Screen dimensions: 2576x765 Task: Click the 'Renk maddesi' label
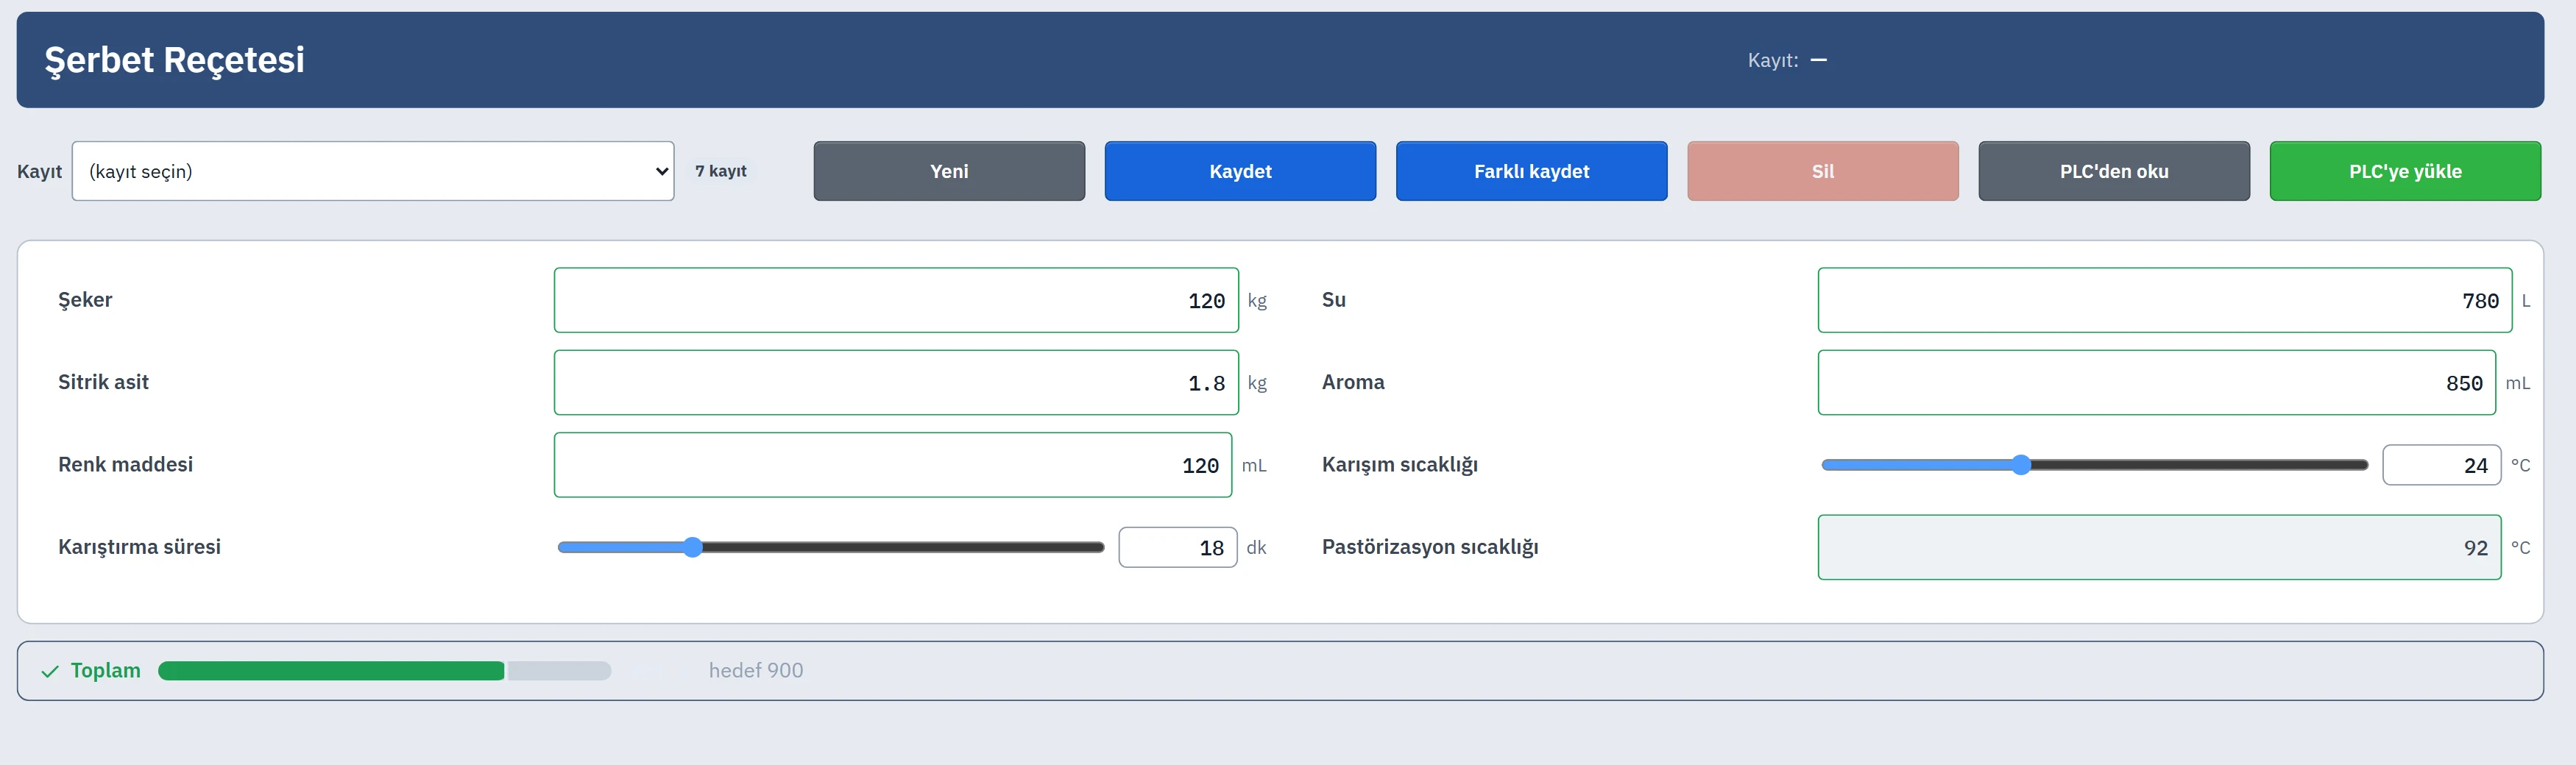pos(126,464)
